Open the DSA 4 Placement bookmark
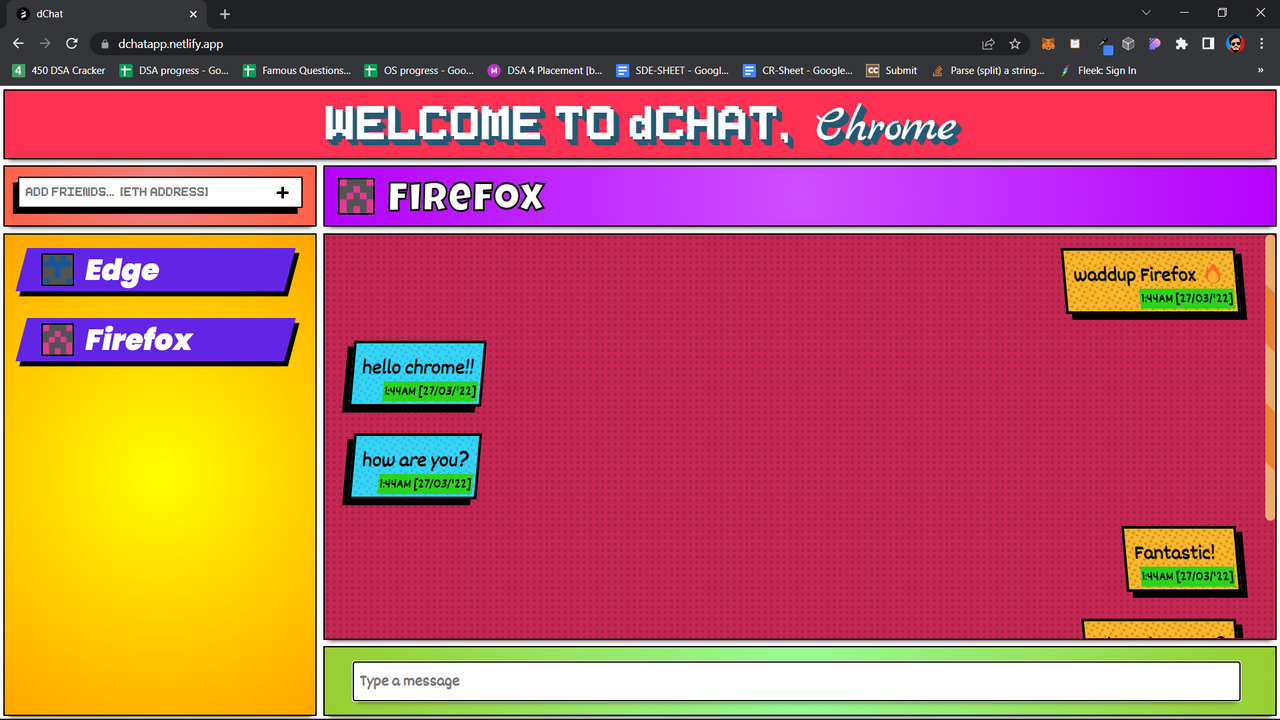This screenshot has width=1280, height=720. click(545, 71)
